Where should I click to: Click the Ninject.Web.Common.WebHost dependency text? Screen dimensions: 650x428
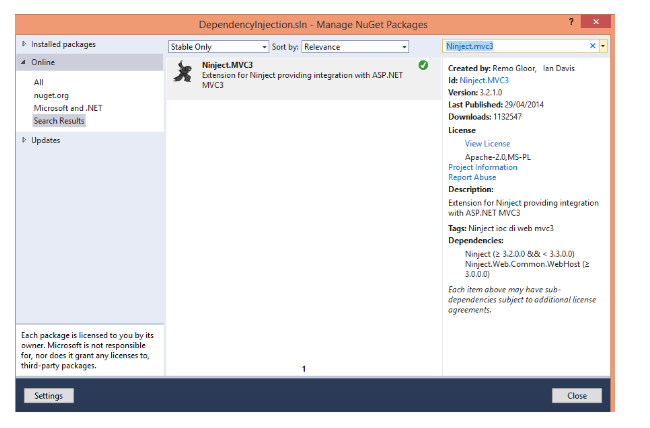(527, 269)
